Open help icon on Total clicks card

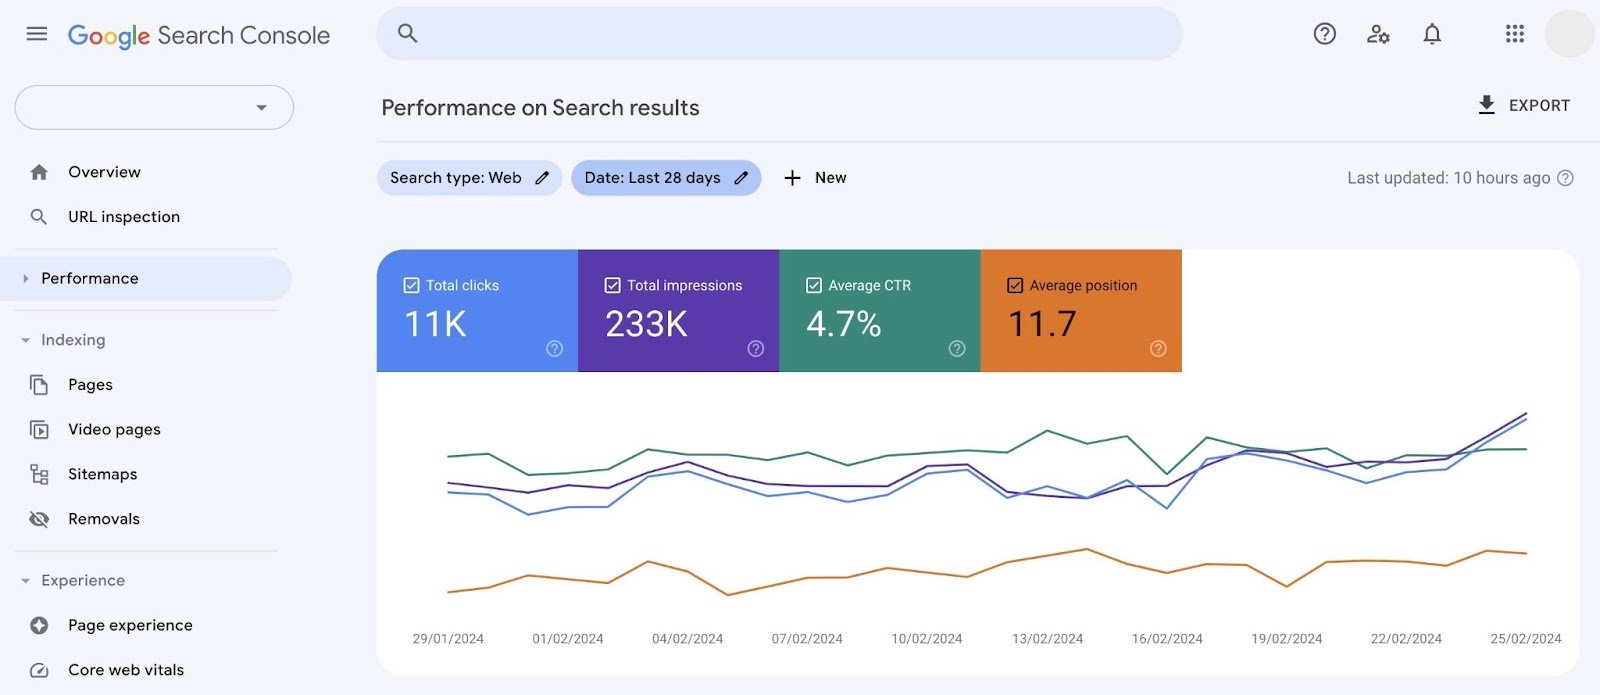554,348
